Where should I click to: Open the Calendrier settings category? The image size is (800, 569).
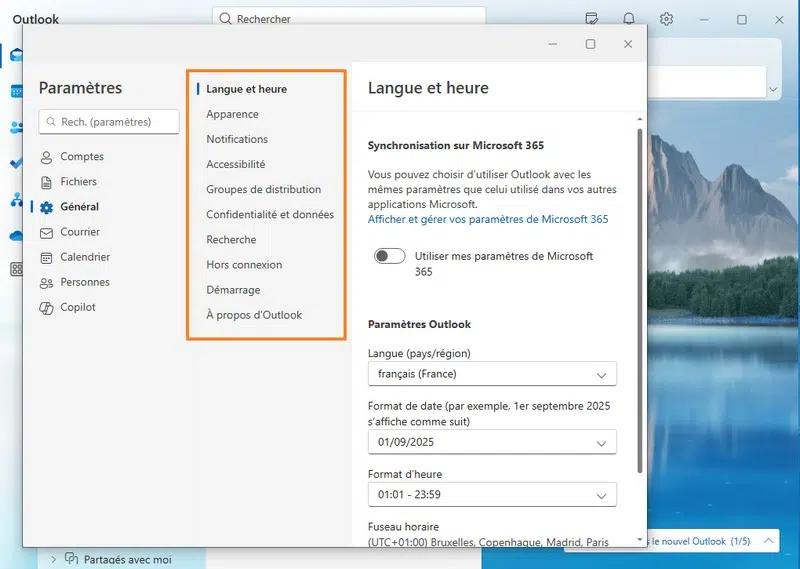pyautogui.click(x=85, y=257)
